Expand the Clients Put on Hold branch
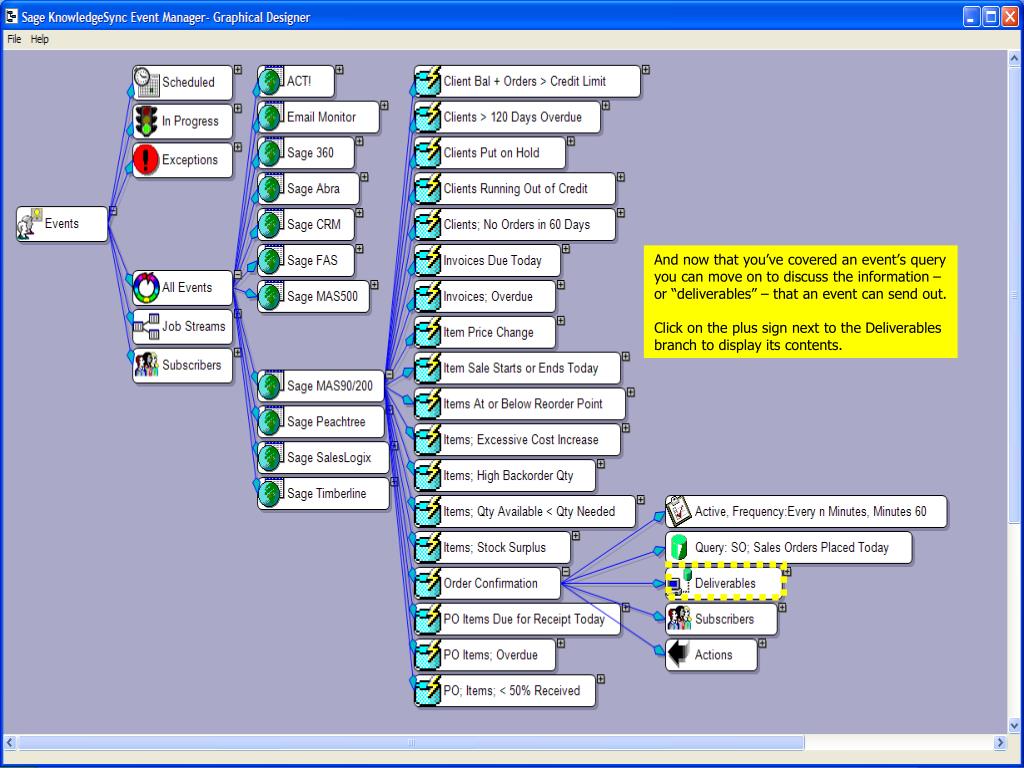 [571, 141]
